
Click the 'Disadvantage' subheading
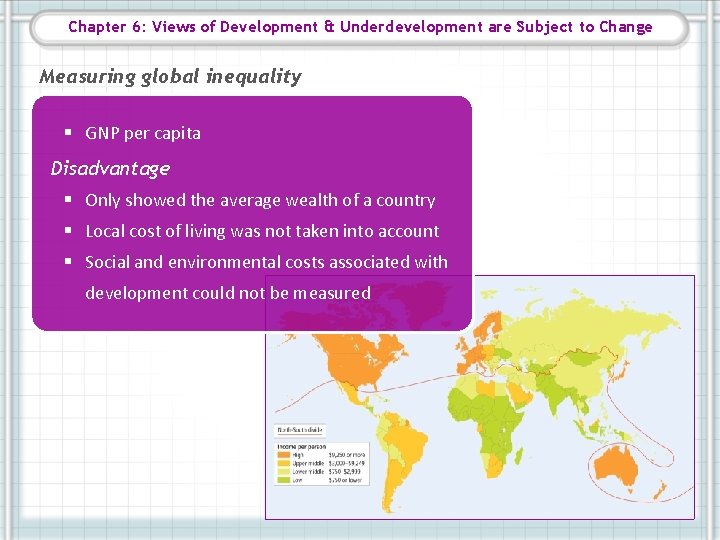(110, 168)
